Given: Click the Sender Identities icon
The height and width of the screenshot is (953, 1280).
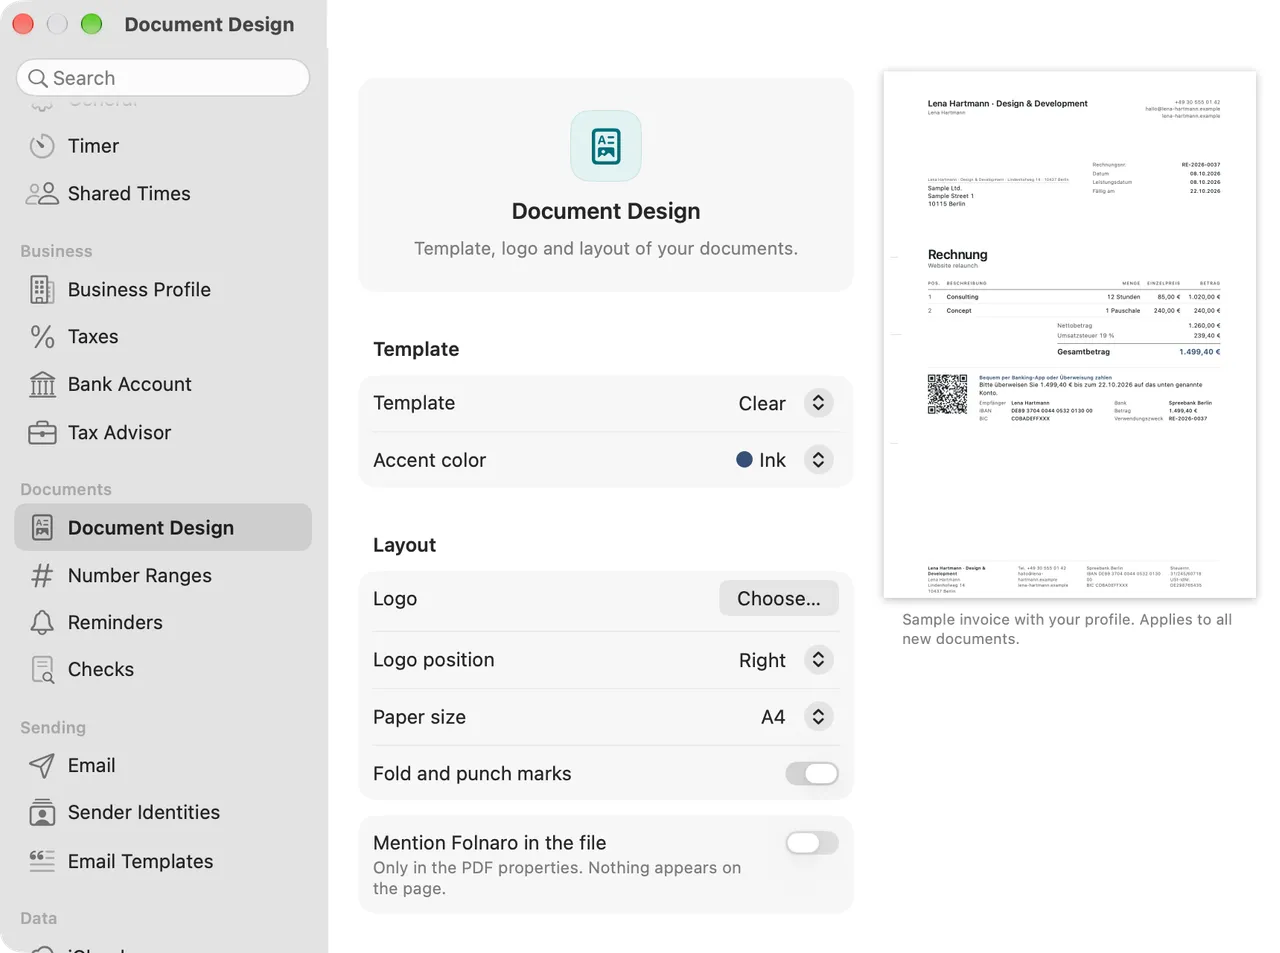Looking at the screenshot, I should [42, 813].
